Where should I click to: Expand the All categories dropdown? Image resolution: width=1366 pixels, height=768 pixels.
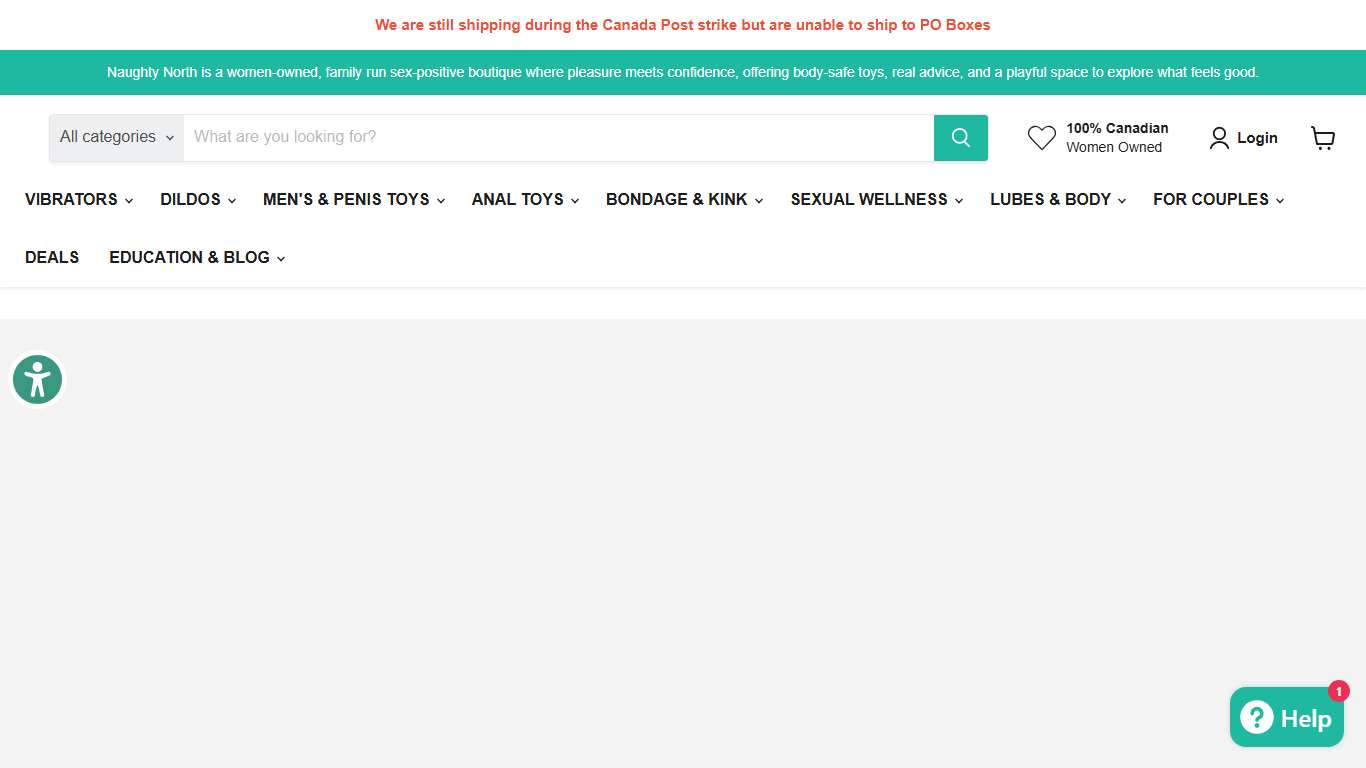(x=116, y=138)
